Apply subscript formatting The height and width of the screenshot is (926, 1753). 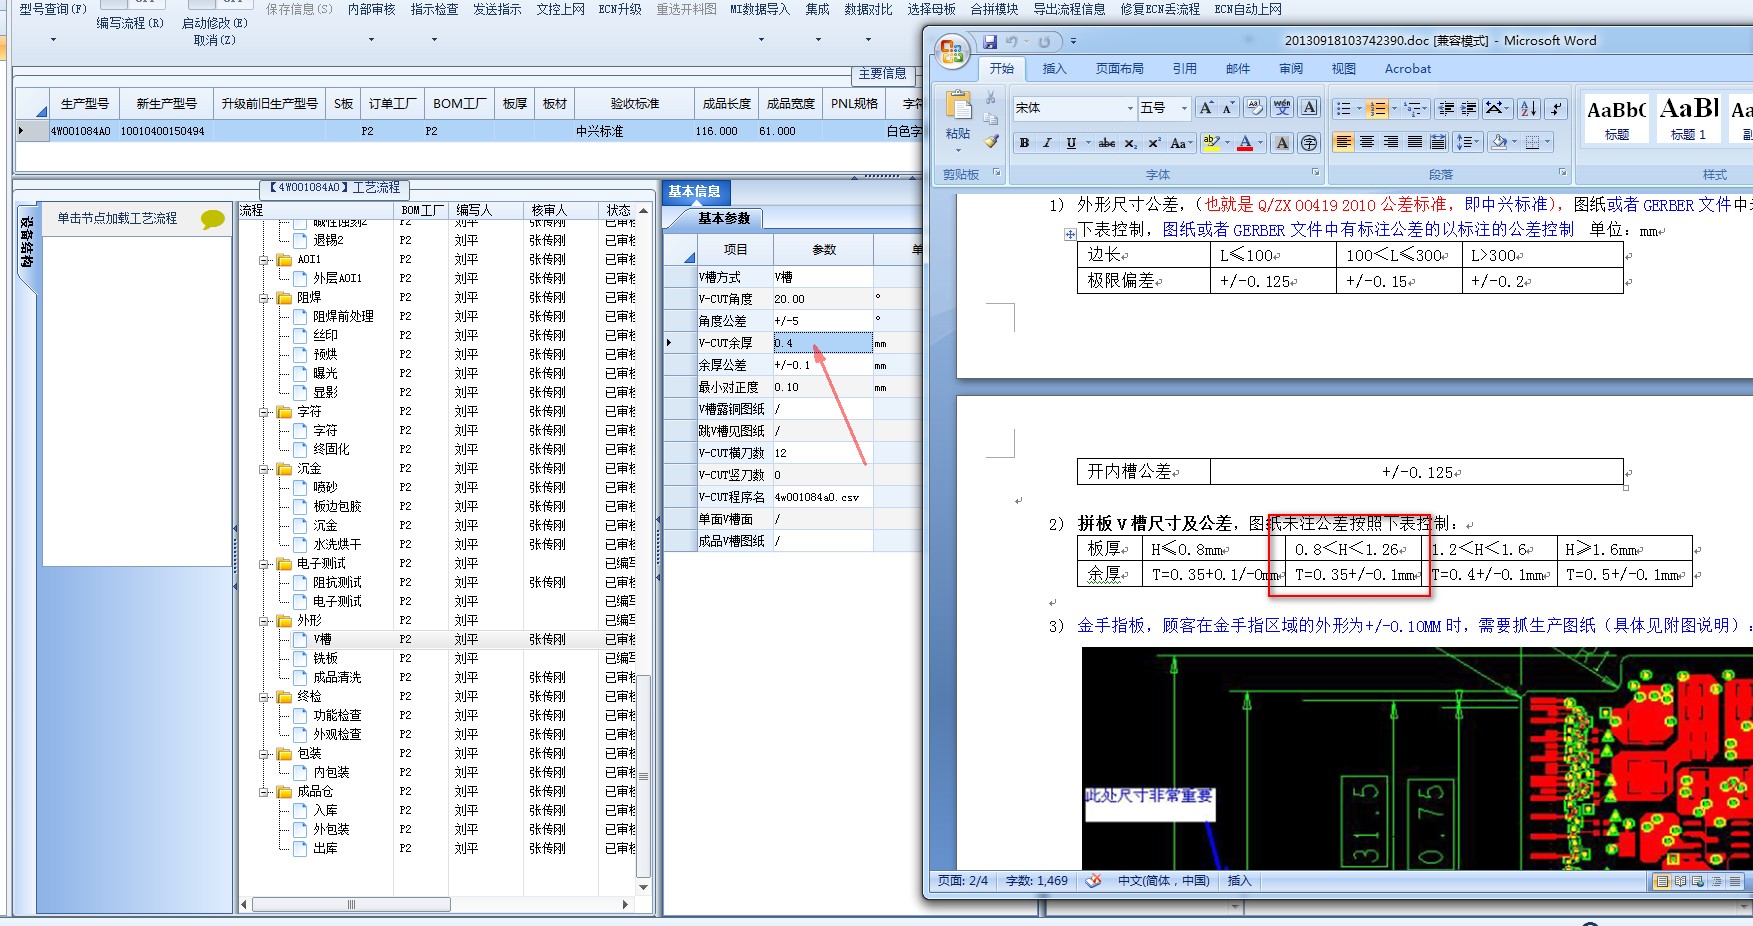point(1130,143)
